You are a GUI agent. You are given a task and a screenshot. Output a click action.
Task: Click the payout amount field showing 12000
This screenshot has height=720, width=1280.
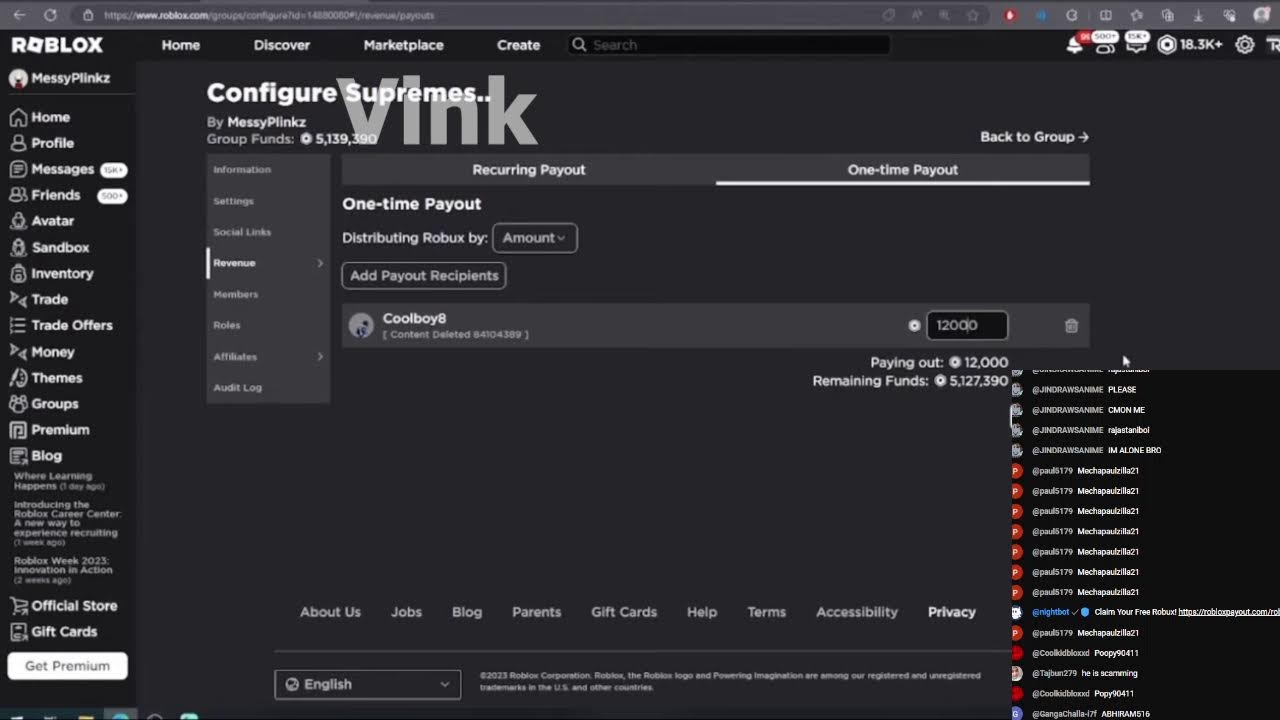[x=967, y=325]
